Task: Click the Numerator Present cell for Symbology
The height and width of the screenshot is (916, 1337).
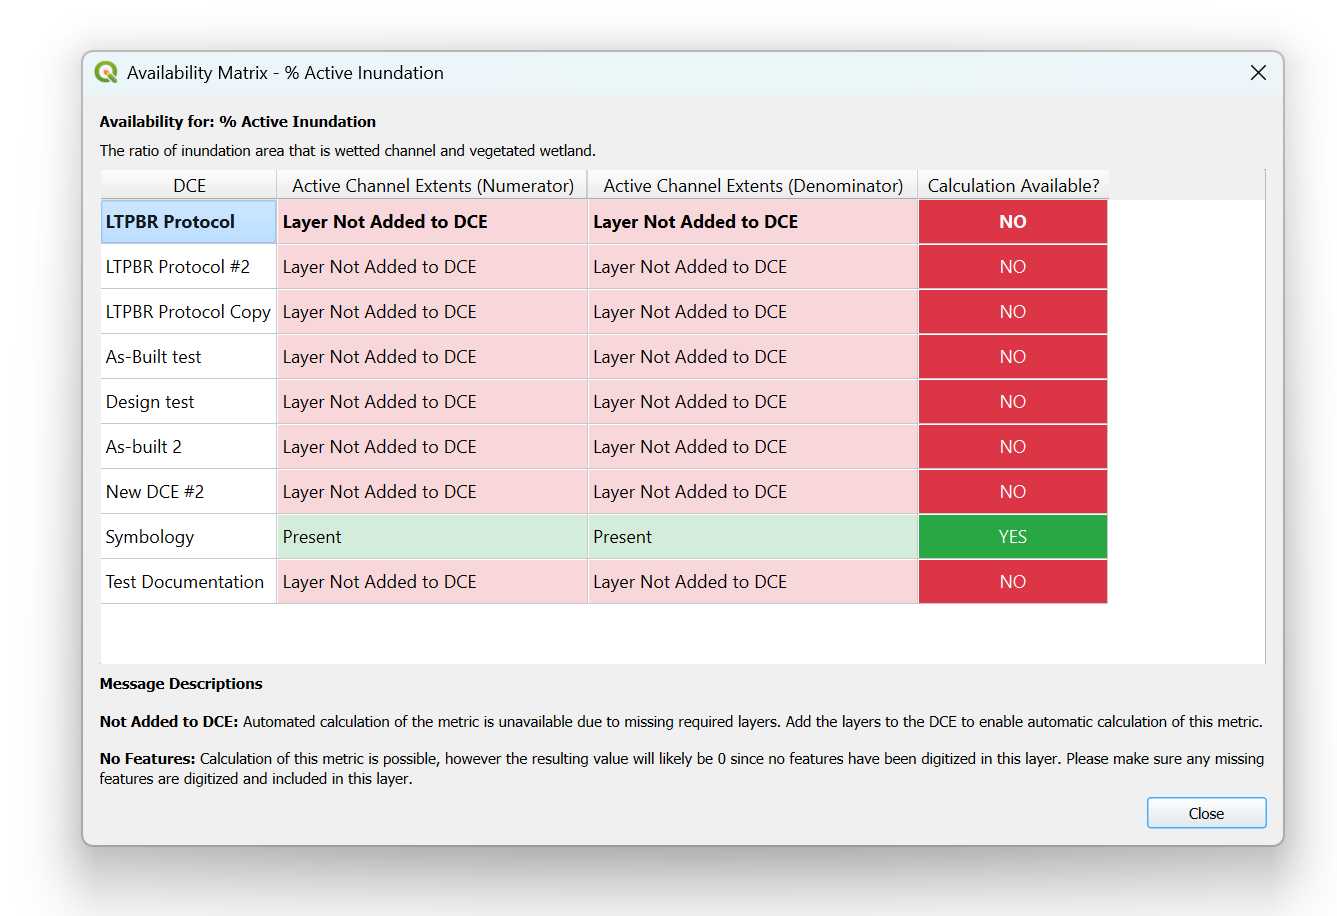Action: click(432, 537)
